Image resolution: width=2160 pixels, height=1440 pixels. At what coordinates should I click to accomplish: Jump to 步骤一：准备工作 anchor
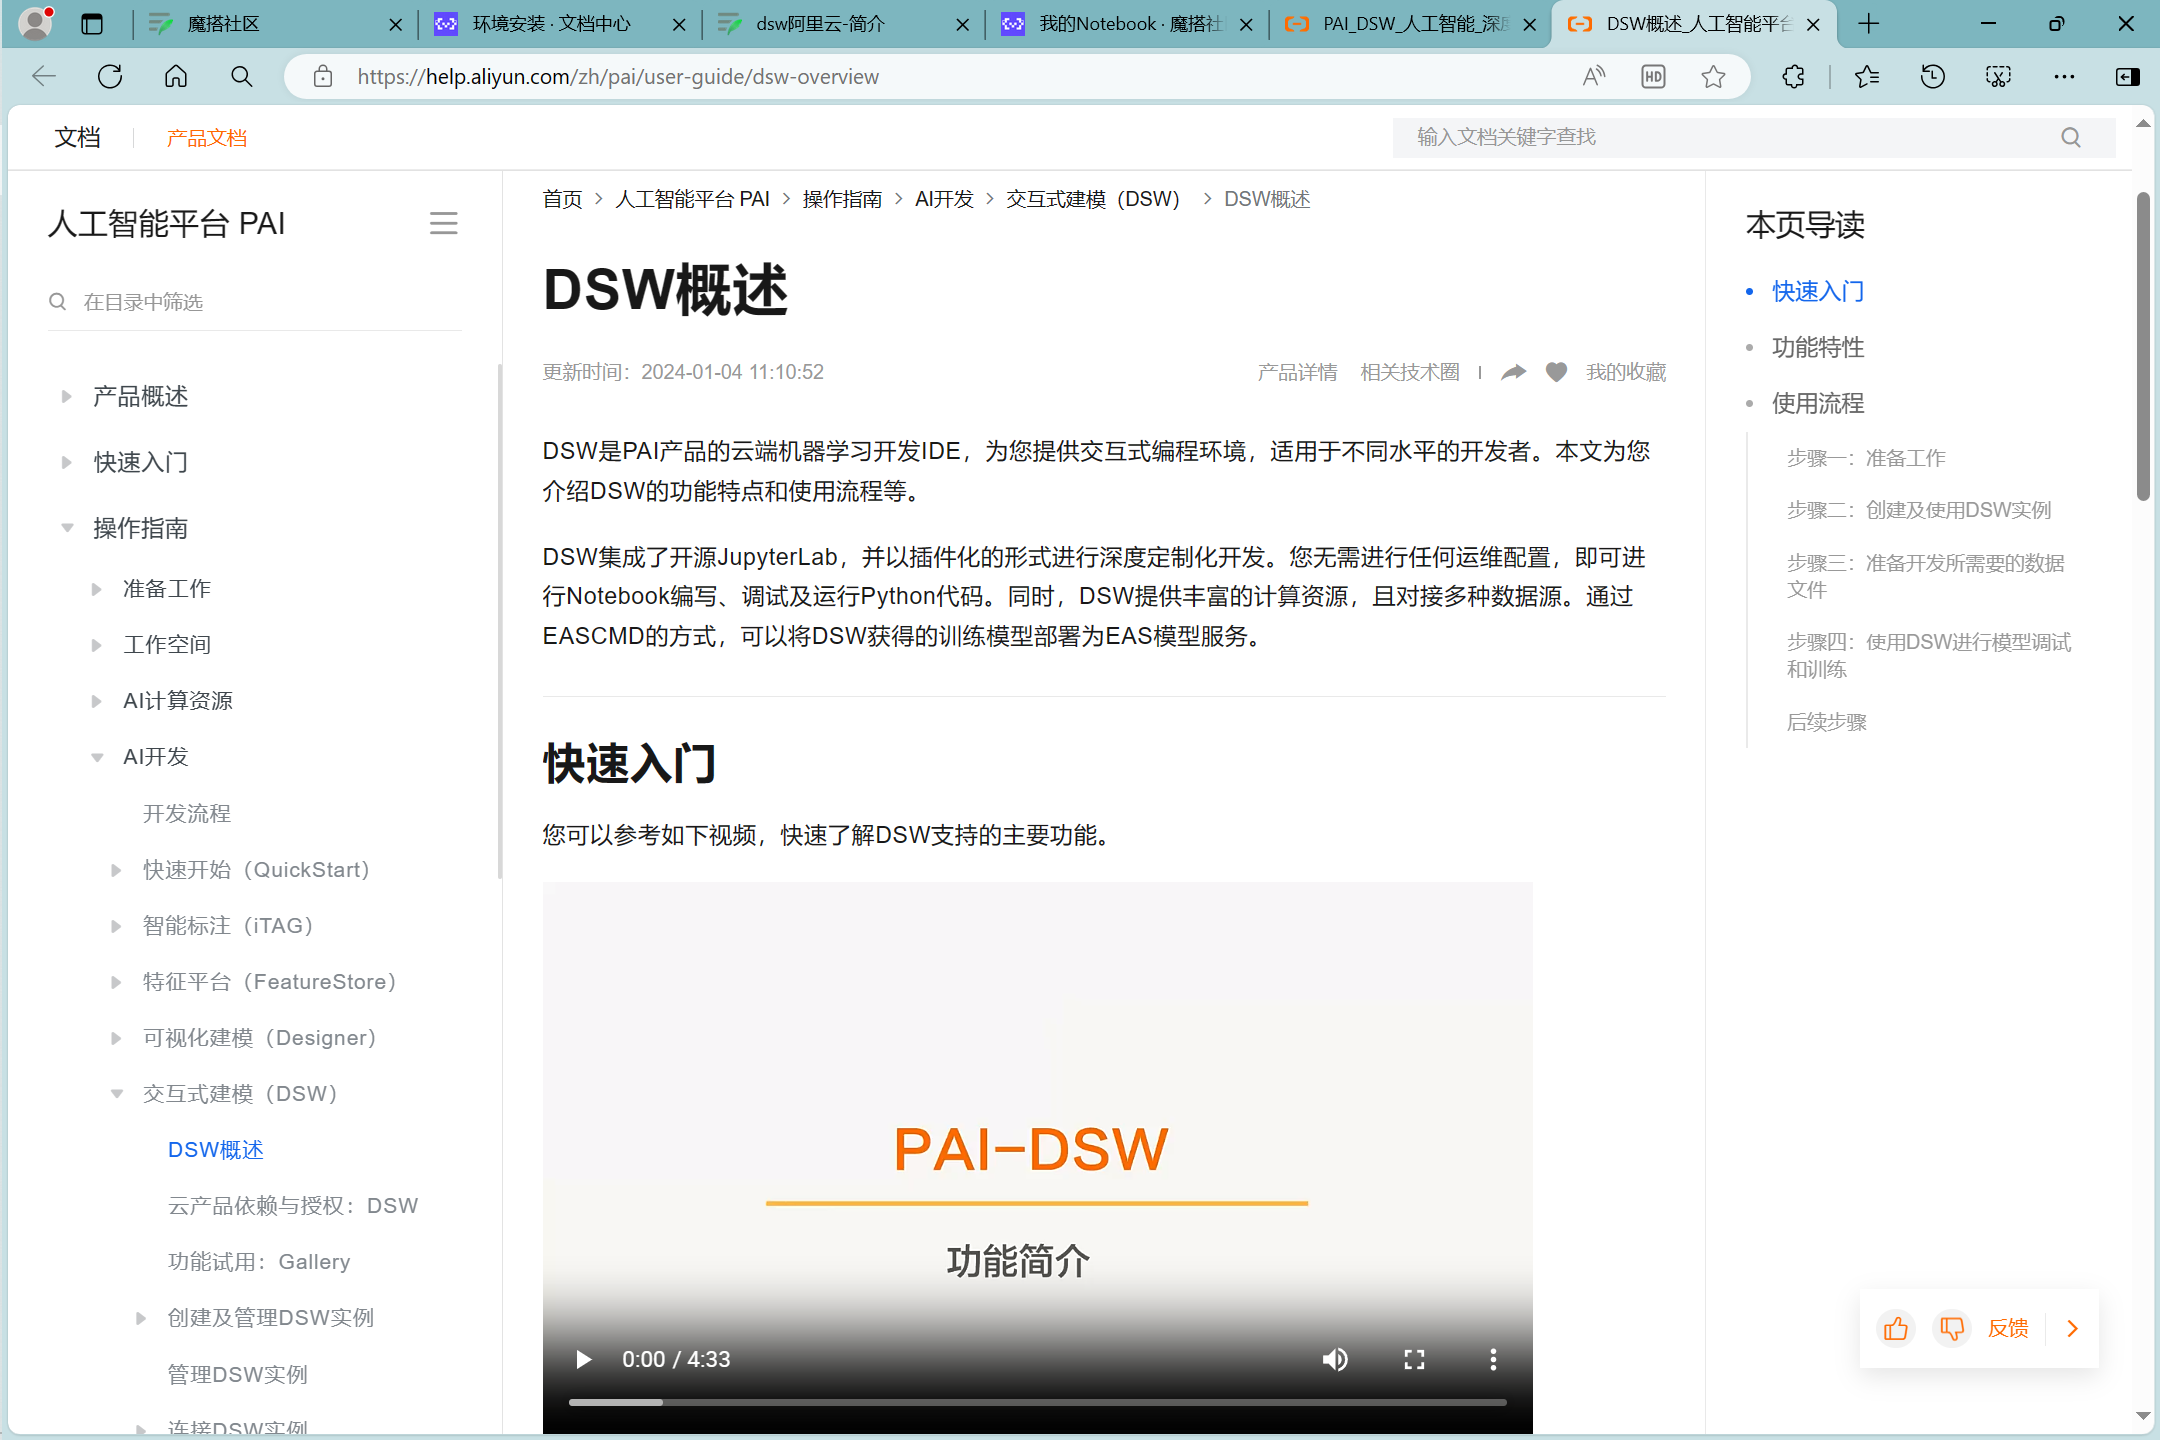tap(1866, 458)
